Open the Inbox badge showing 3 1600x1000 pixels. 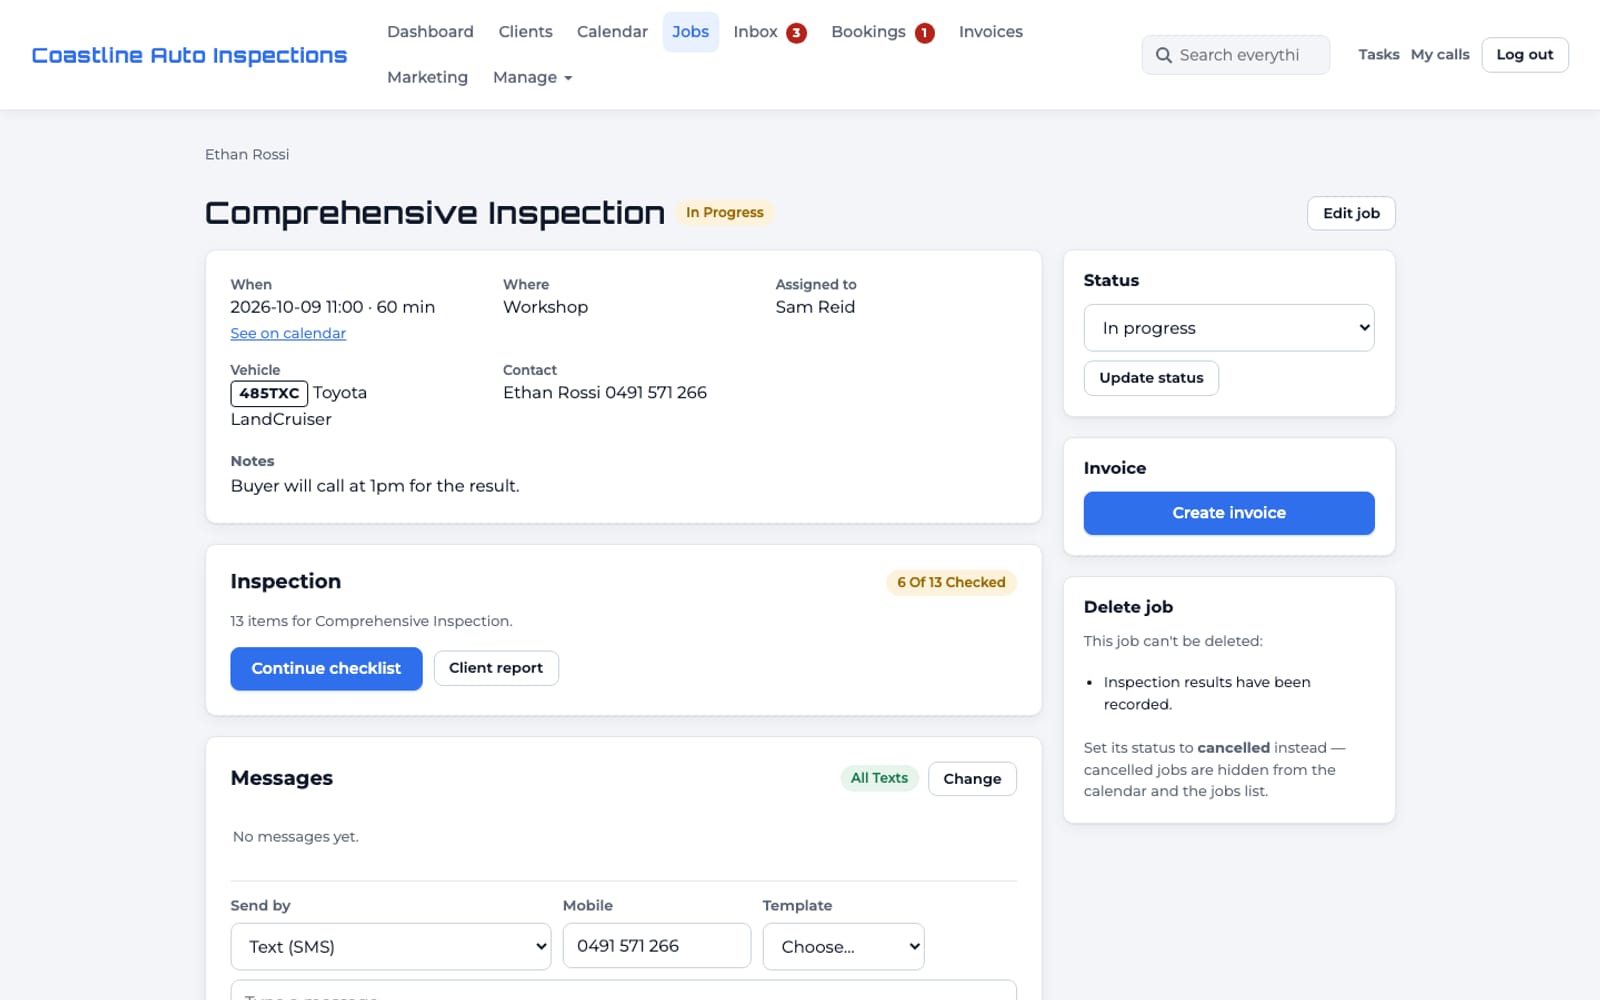pos(796,33)
